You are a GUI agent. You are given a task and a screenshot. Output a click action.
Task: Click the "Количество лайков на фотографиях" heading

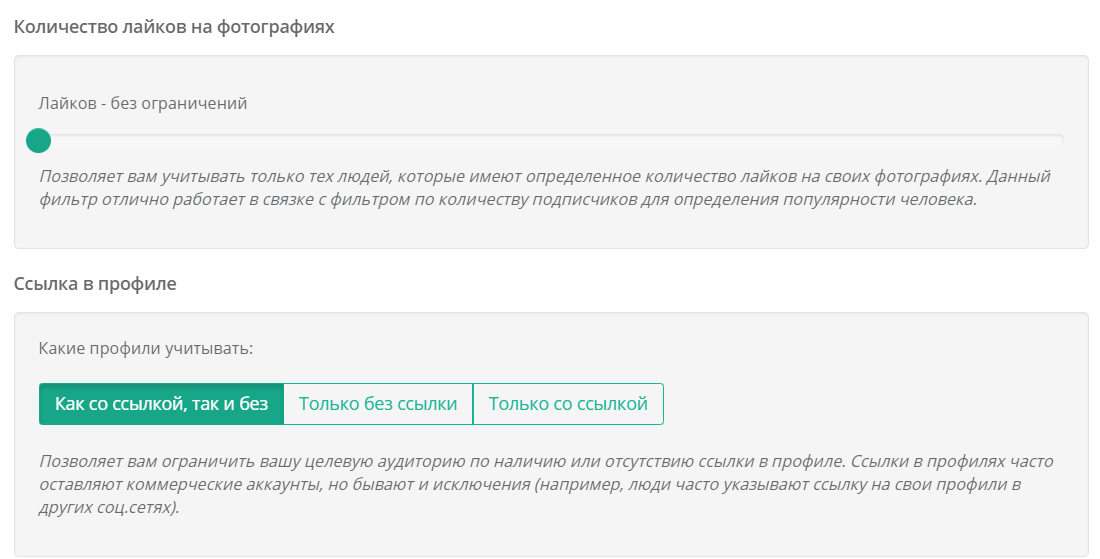[x=174, y=27]
